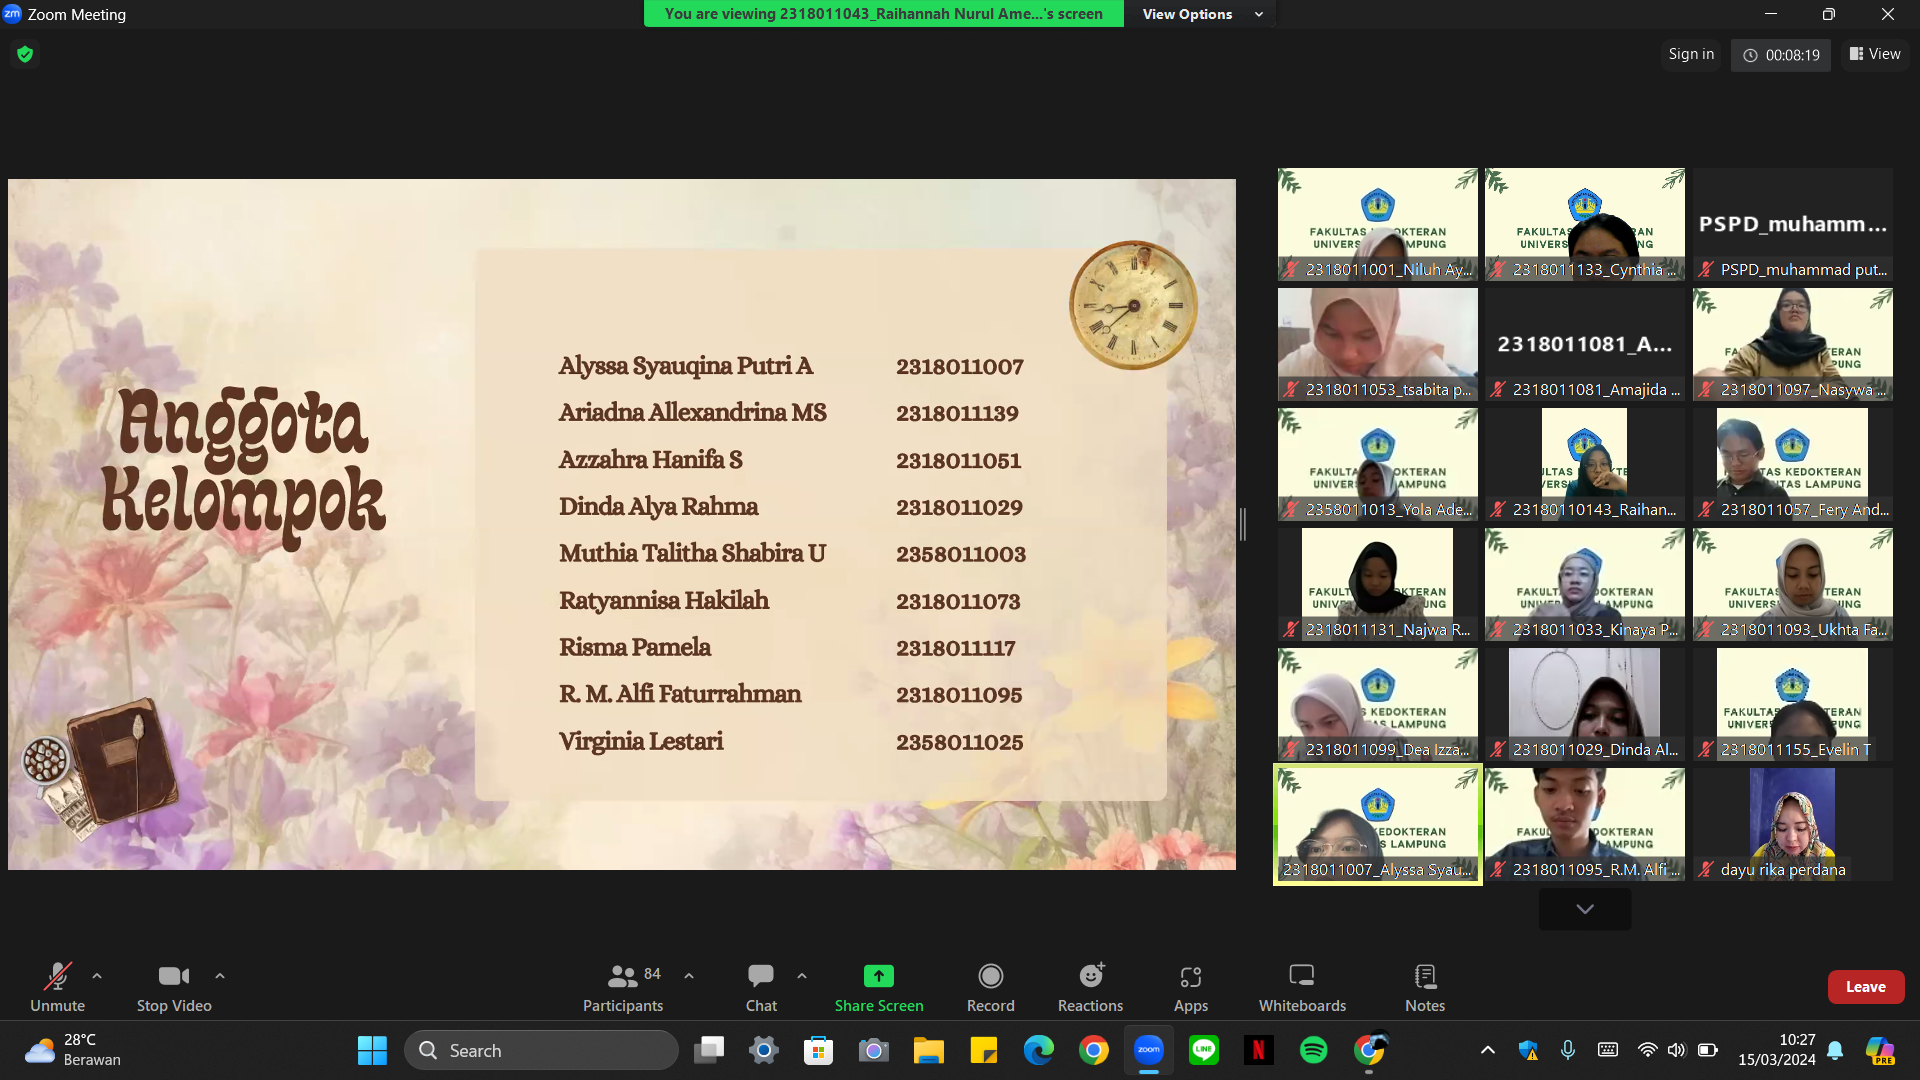Click the taskbar Search box
Screen dimensions: 1920x1080
click(541, 1050)
